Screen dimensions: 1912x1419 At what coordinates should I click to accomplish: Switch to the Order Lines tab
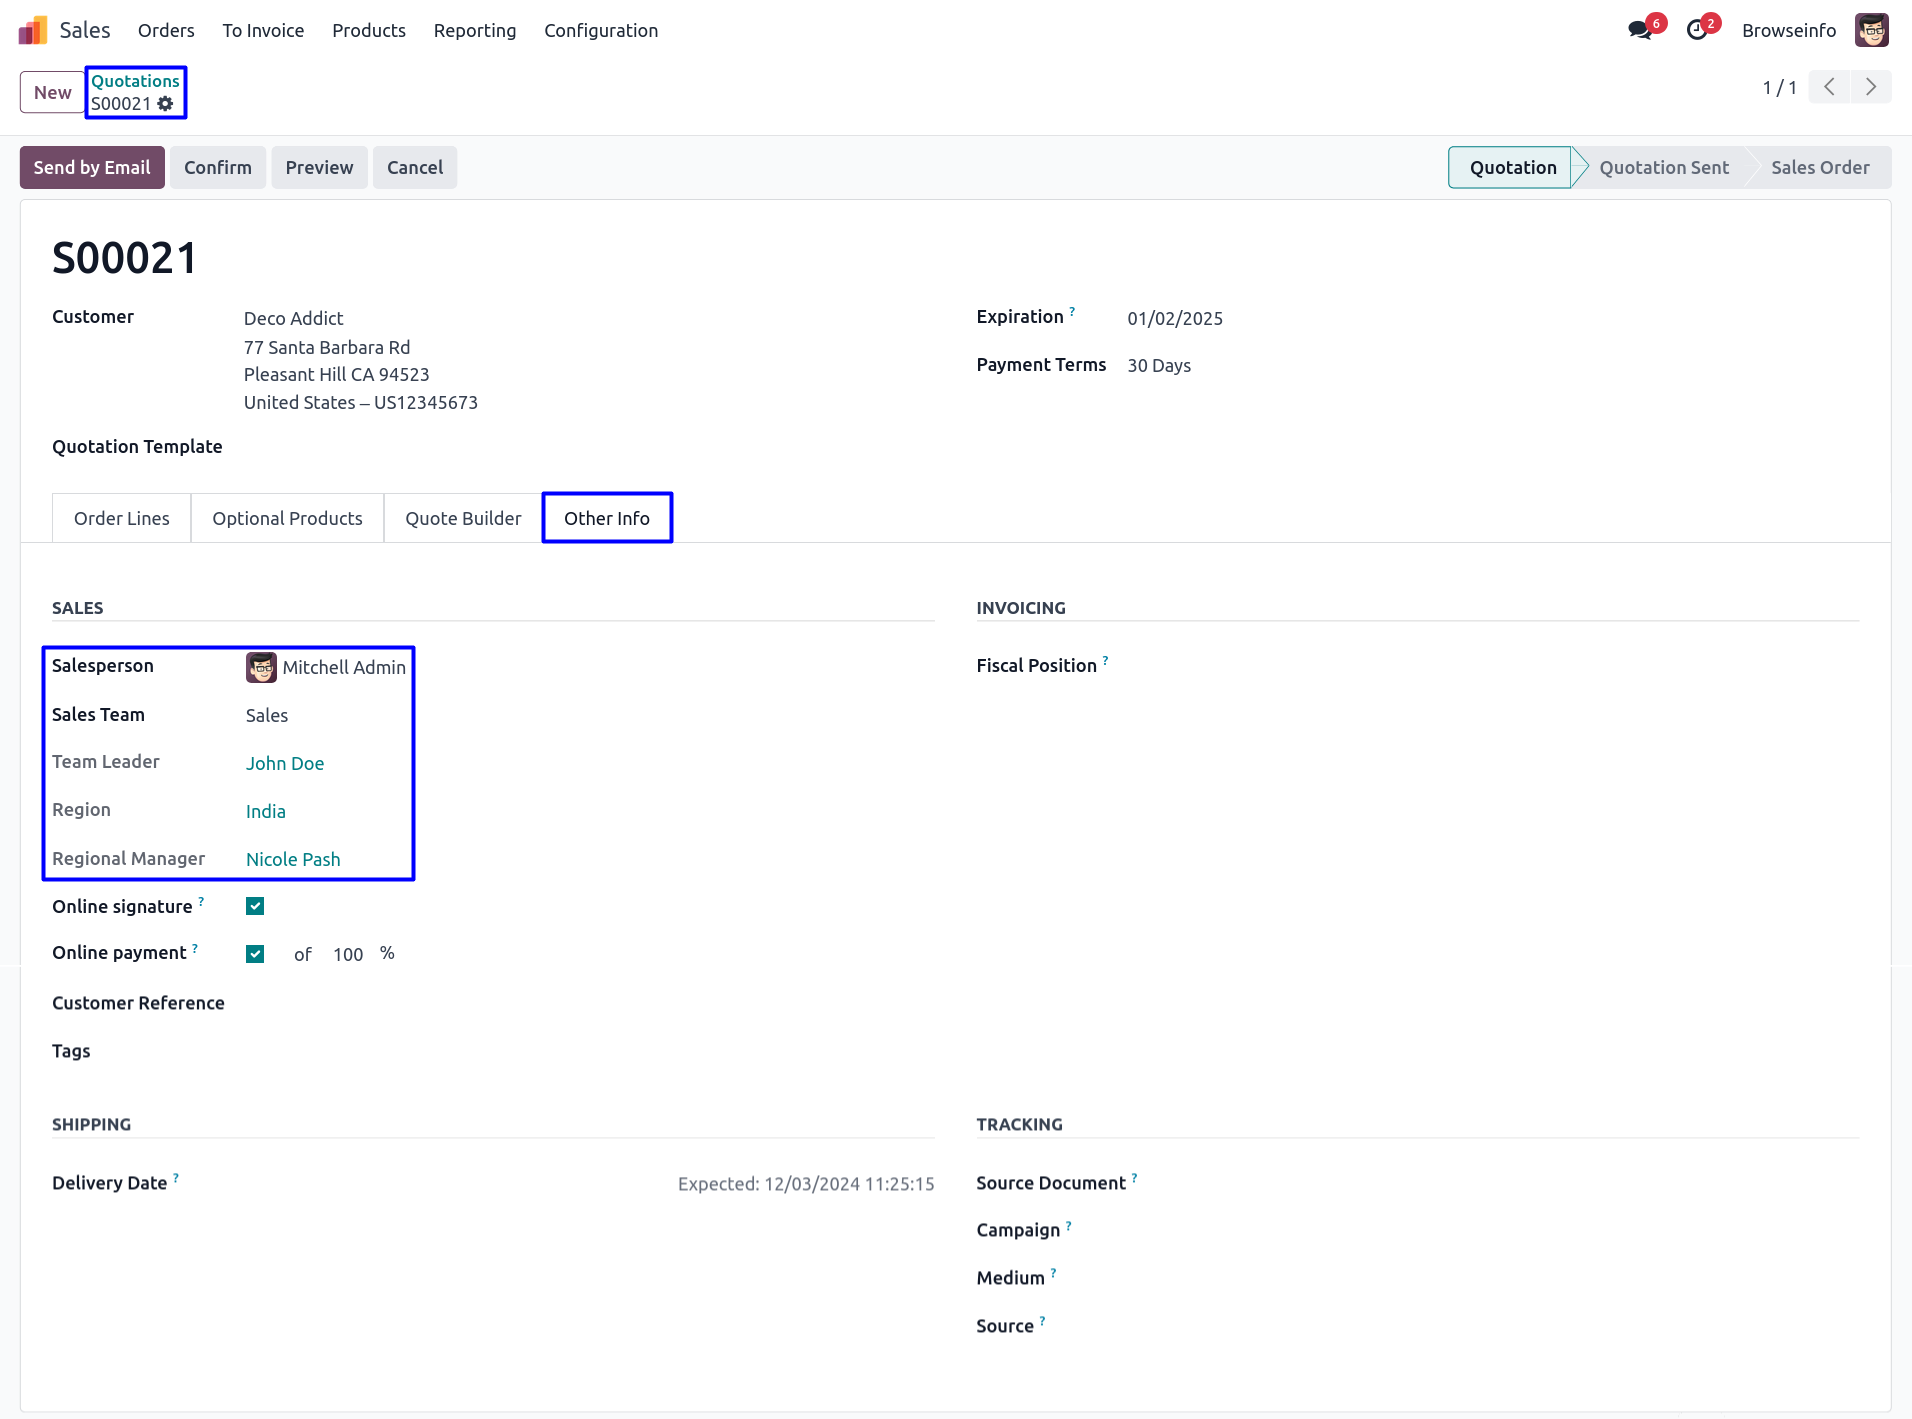(x=122, y=518)
